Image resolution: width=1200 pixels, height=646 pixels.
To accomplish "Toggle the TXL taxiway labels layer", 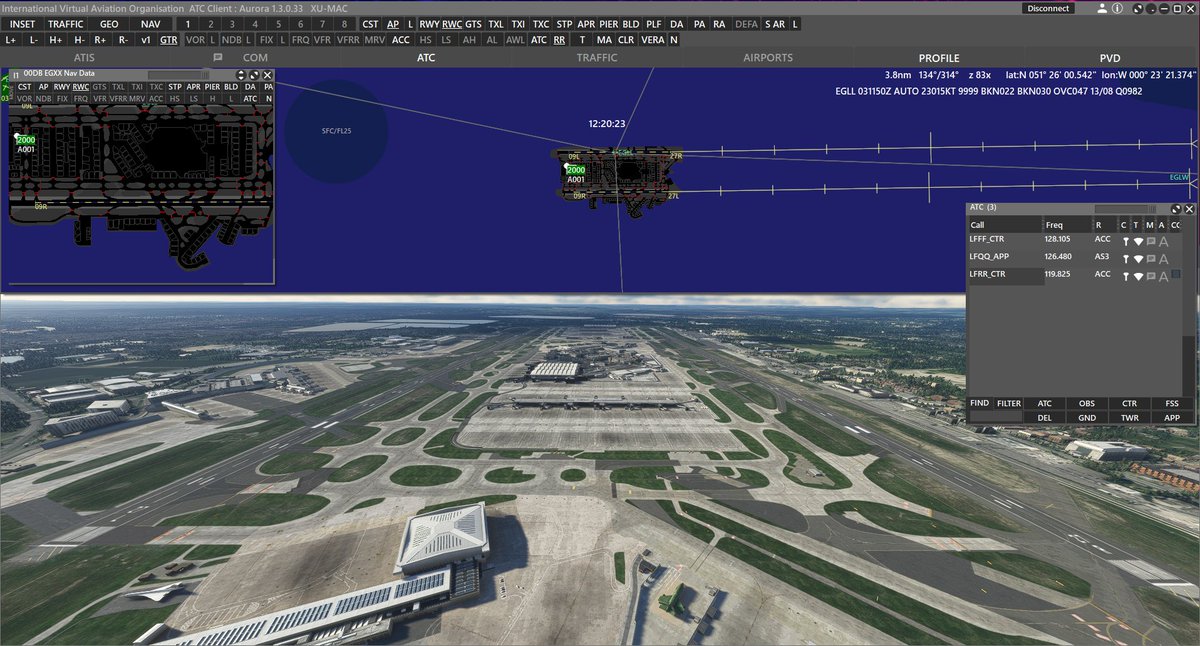I will click(x=496, y=24).
